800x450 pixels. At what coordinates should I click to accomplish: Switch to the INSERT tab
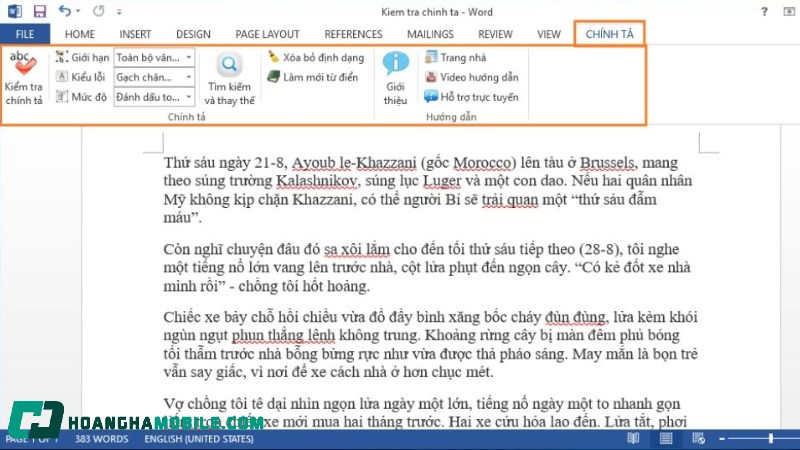point(135,34)
